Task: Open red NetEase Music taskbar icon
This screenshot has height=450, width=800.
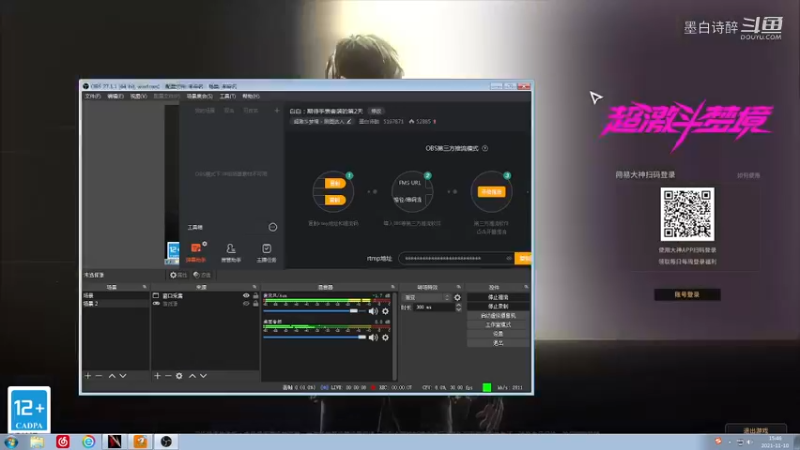Action: pos(63,442)
